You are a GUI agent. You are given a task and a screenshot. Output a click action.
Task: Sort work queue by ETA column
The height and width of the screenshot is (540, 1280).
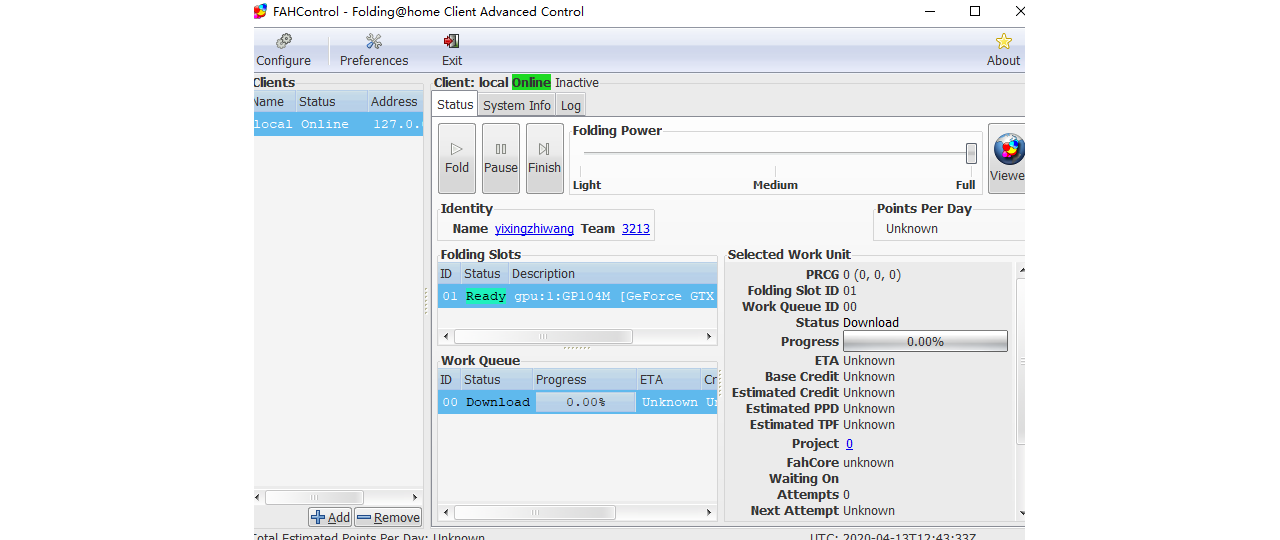(x=668, y=380)
